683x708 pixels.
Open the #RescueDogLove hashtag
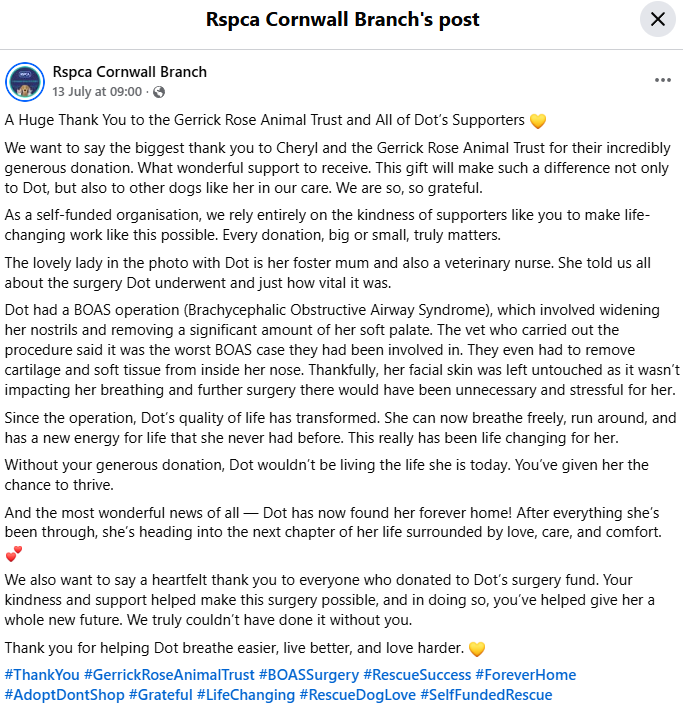click(358, 694)
